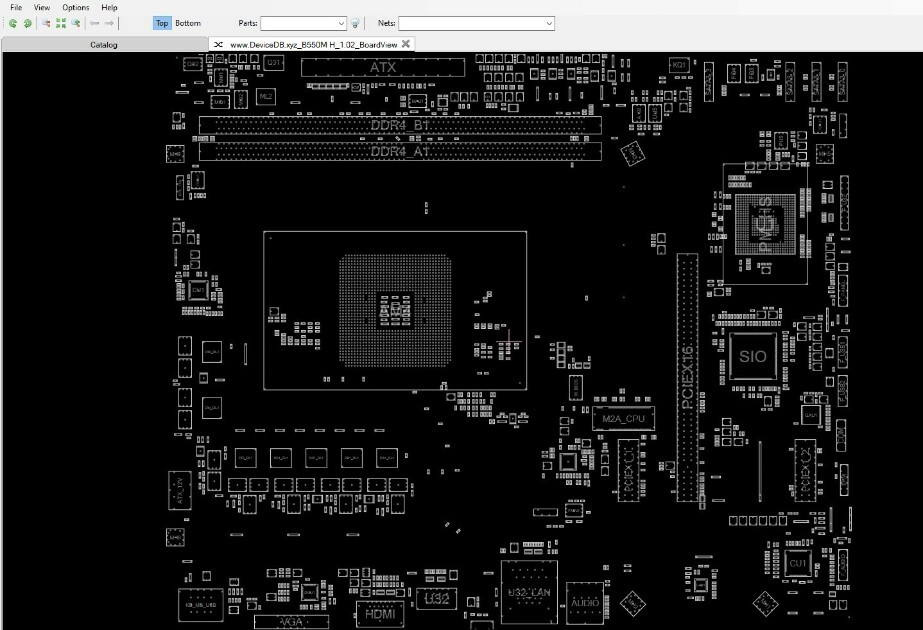This screenshot has height=630, width=923.
Task: Select the AUDIO jack component
Action: (x=585, y=603)
